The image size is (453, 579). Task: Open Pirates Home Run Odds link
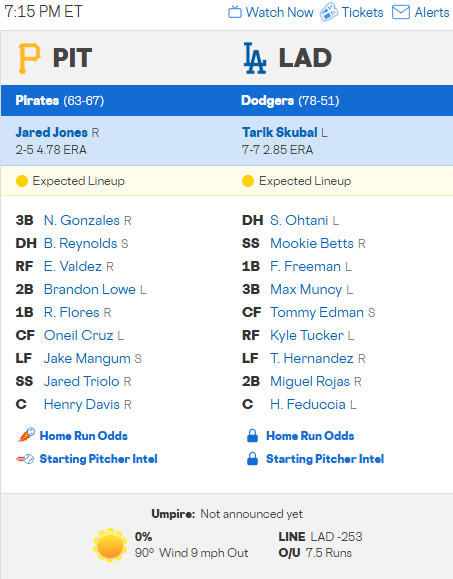(83, 436)
